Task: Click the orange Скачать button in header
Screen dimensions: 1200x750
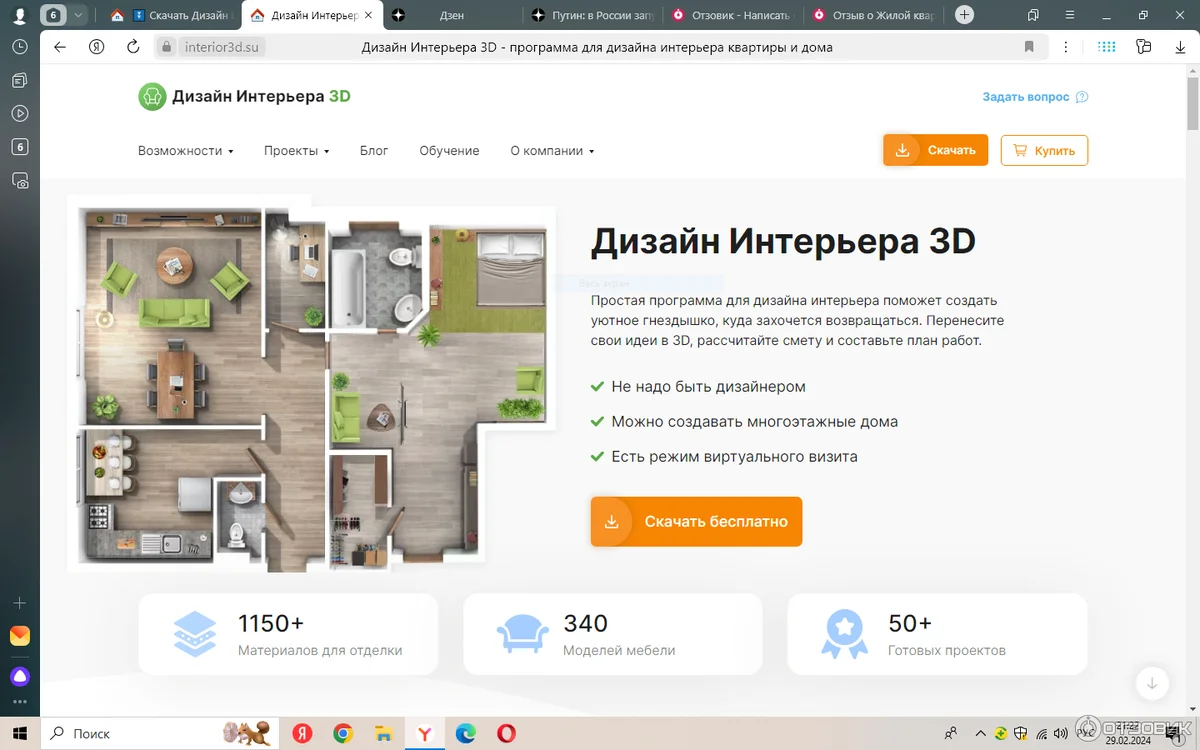Action: pyautogui.click(x=935, y=150)
